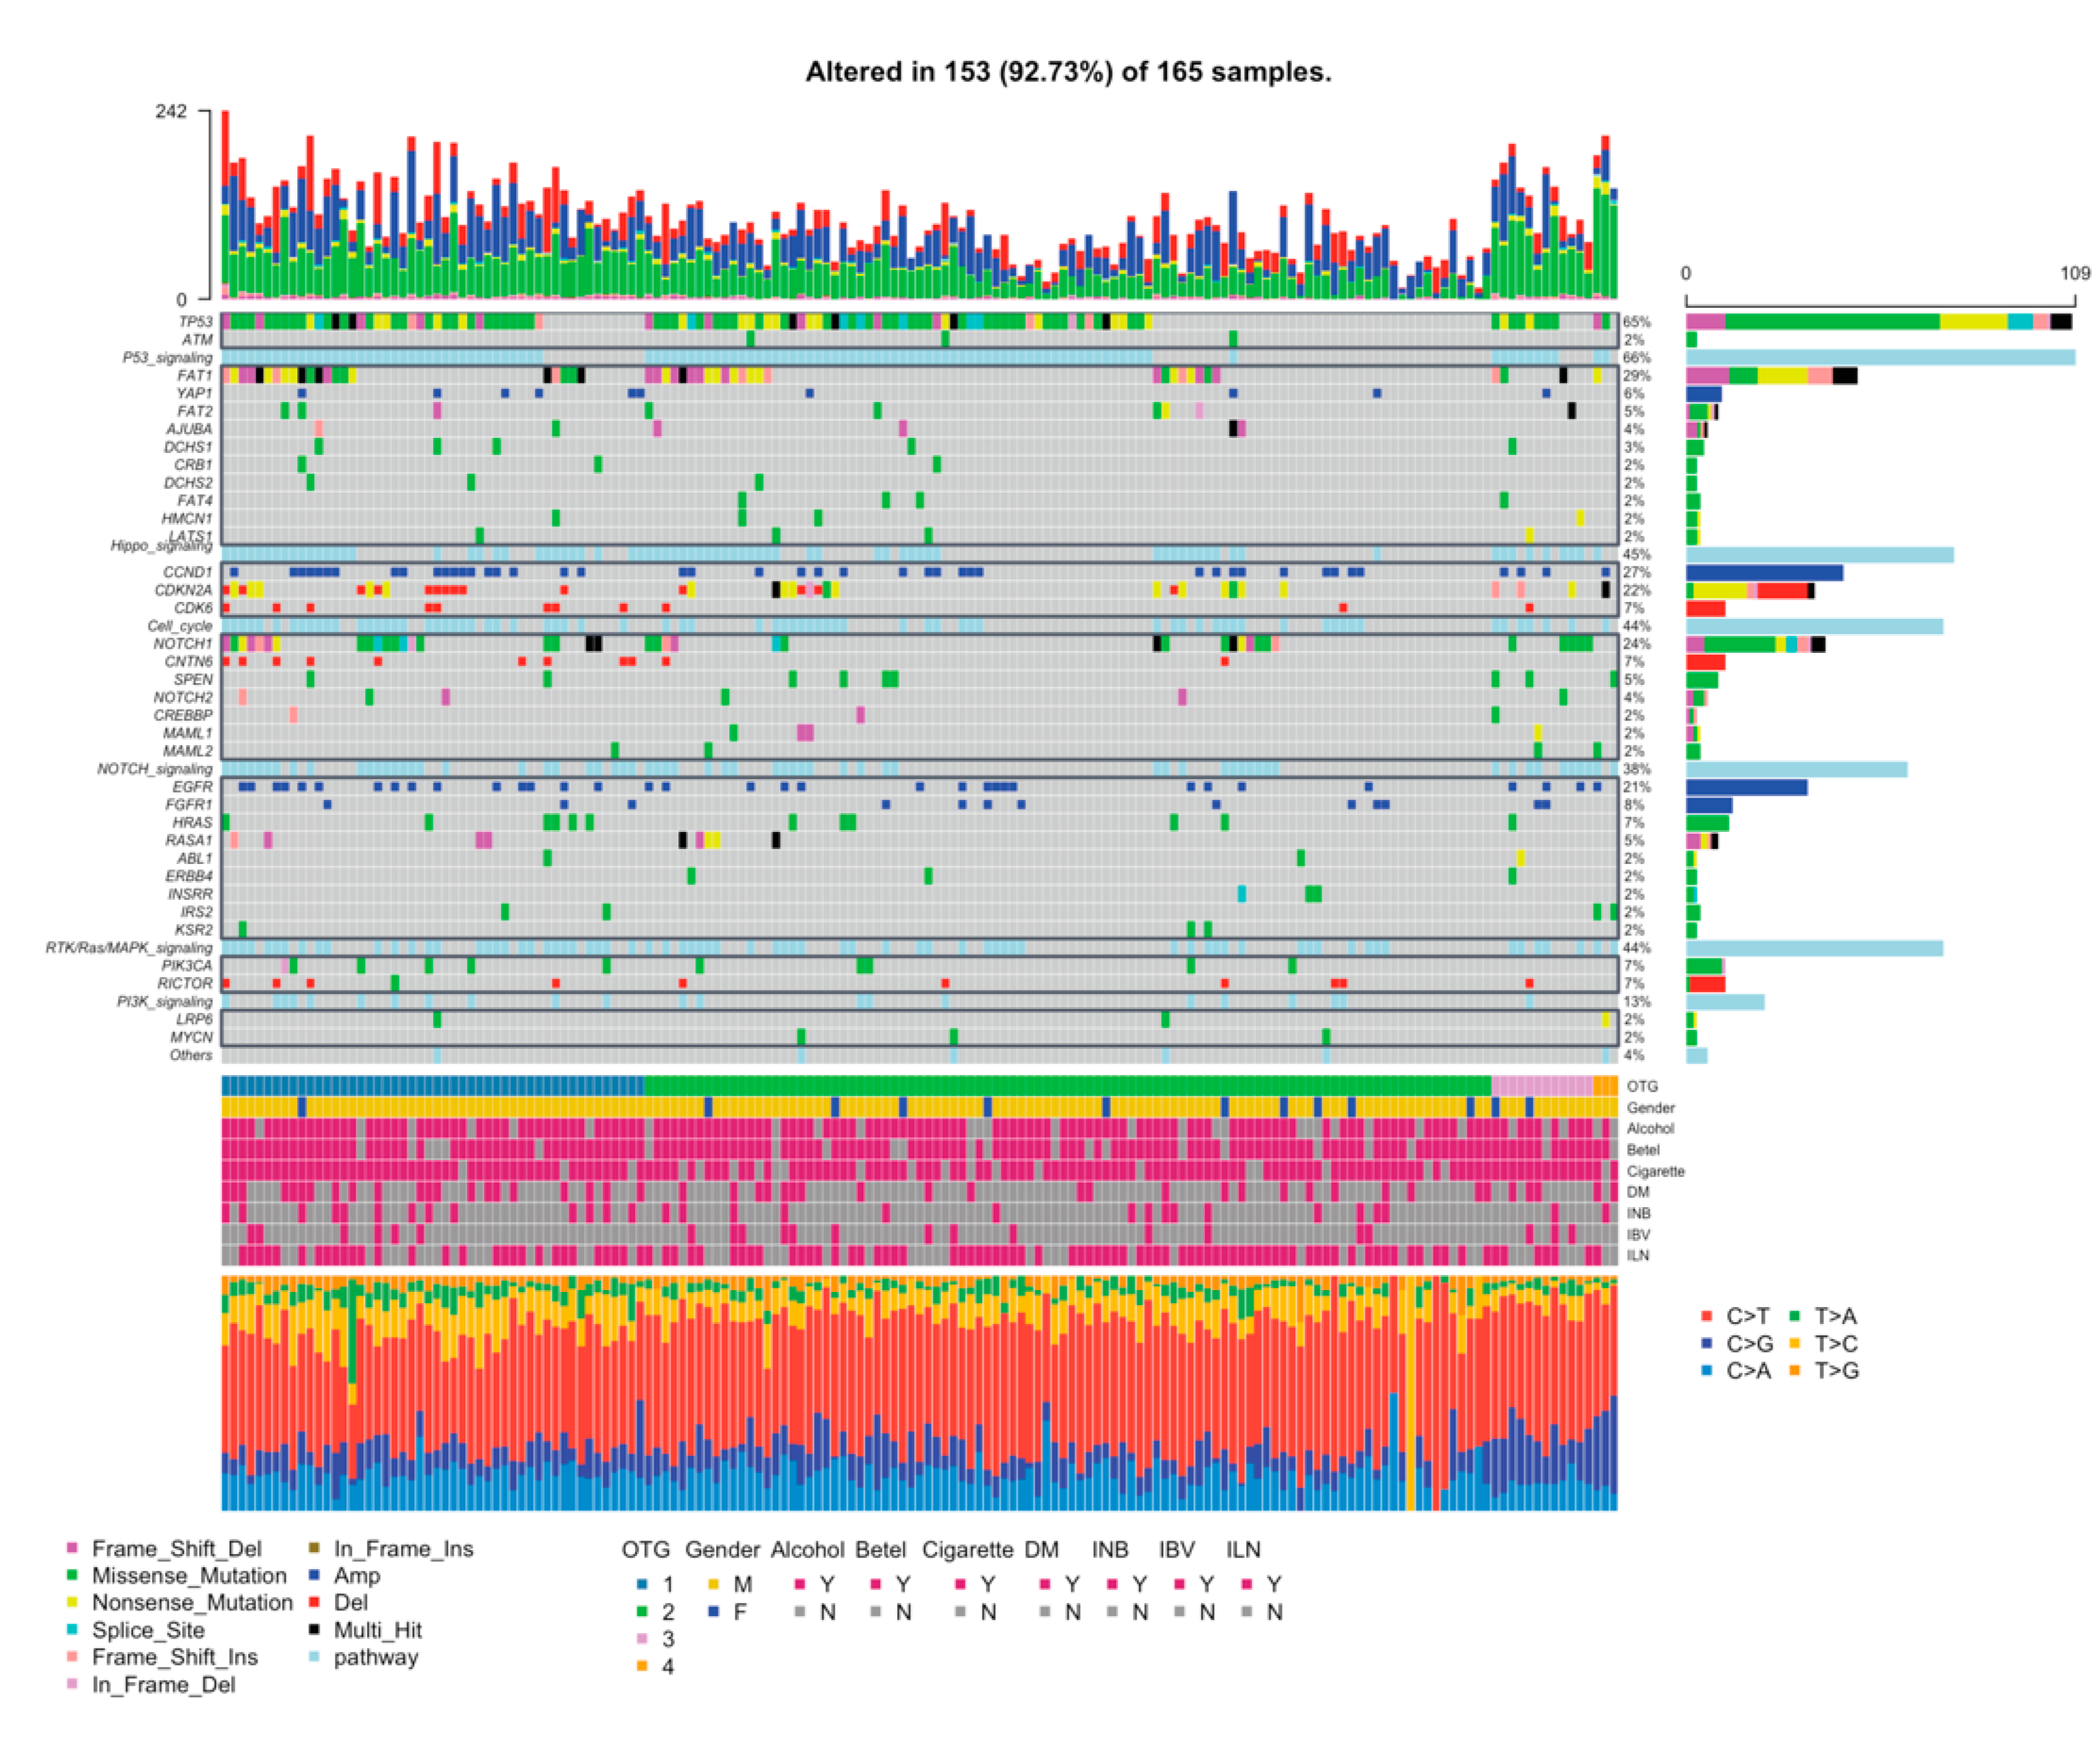Click the CDKN2A gene row label
This screenshot has width=2100, height=1743.
pyautogui.click(x=183, y=590)
